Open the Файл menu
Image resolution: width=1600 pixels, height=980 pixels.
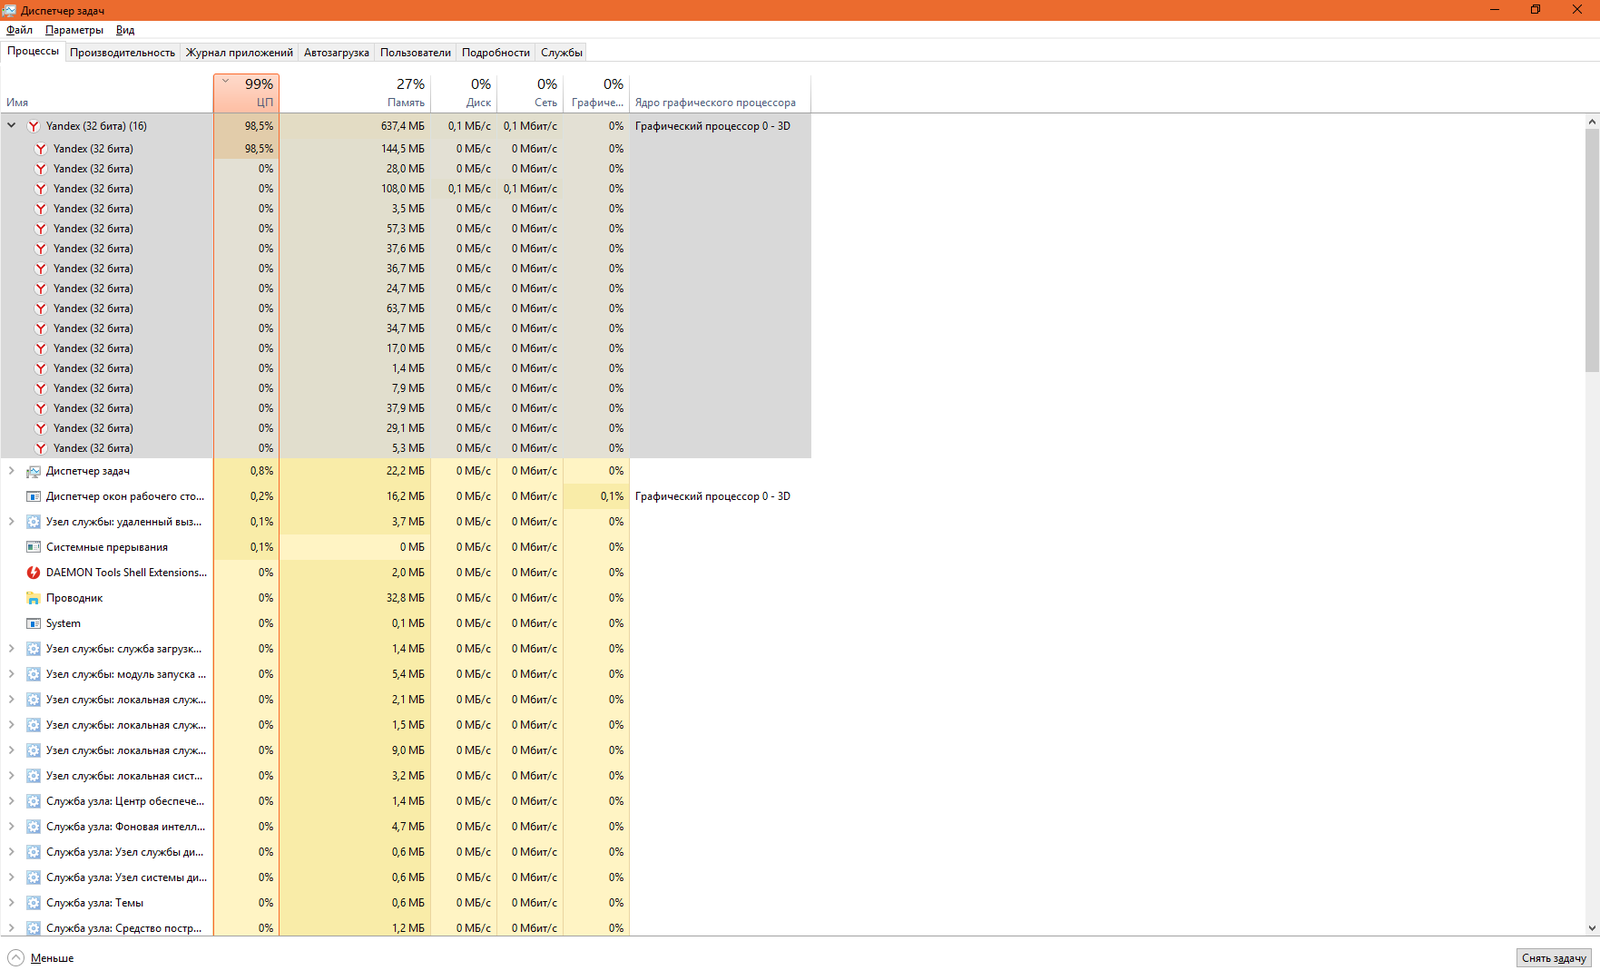19,30
